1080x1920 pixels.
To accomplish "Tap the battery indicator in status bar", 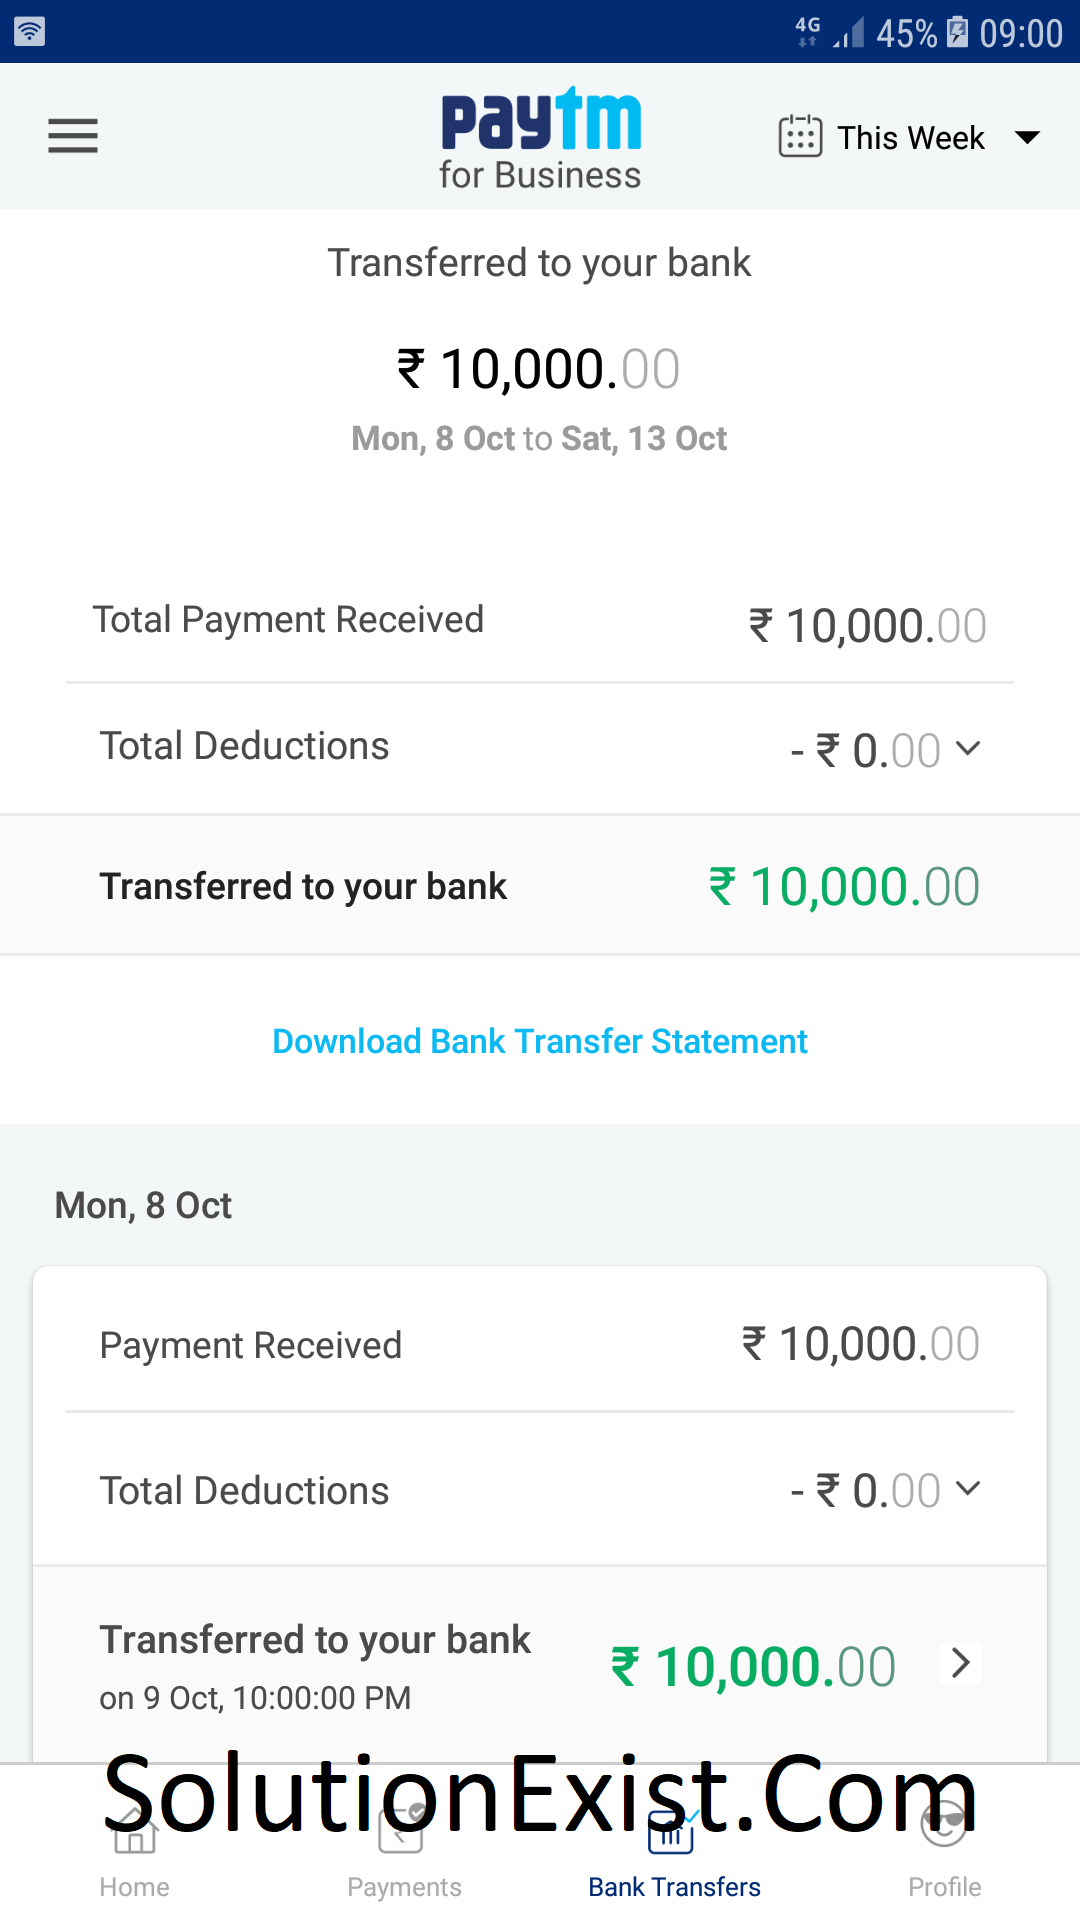I will coord(958,30).
